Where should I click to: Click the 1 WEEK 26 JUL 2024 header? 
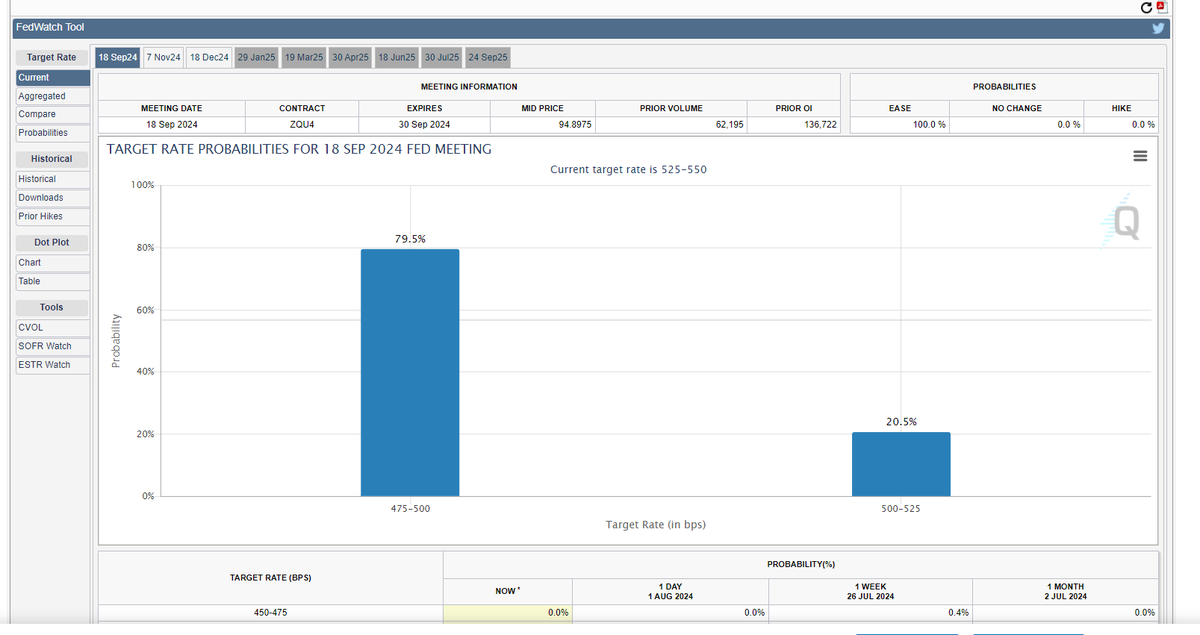[868, 590]
